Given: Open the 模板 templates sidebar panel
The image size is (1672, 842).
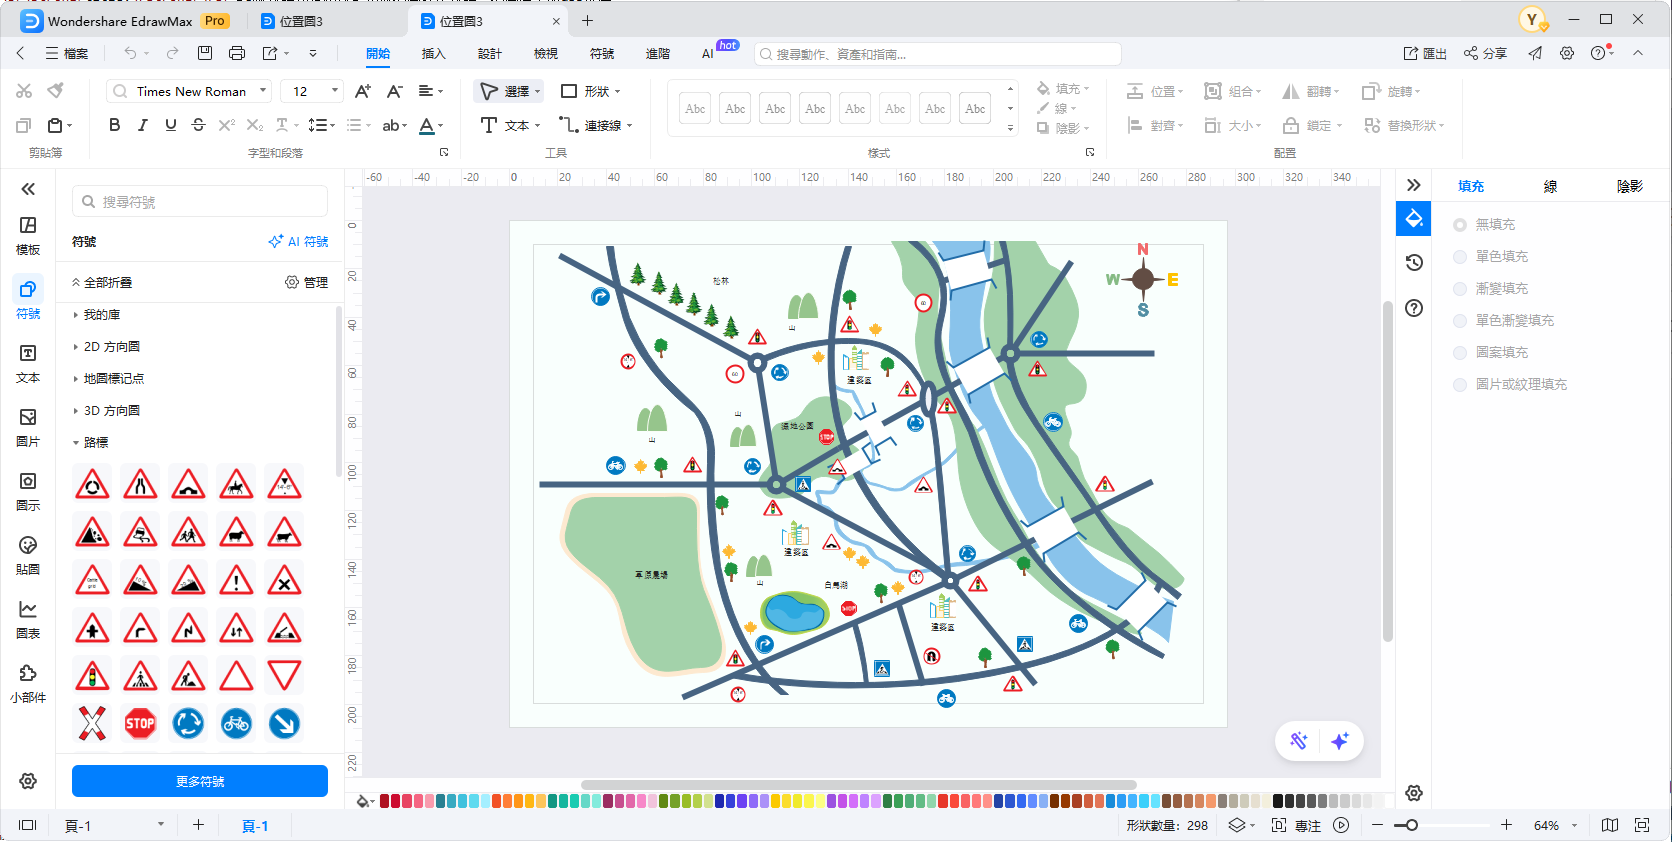Looking at the screenshot, I should coord(28,235).
